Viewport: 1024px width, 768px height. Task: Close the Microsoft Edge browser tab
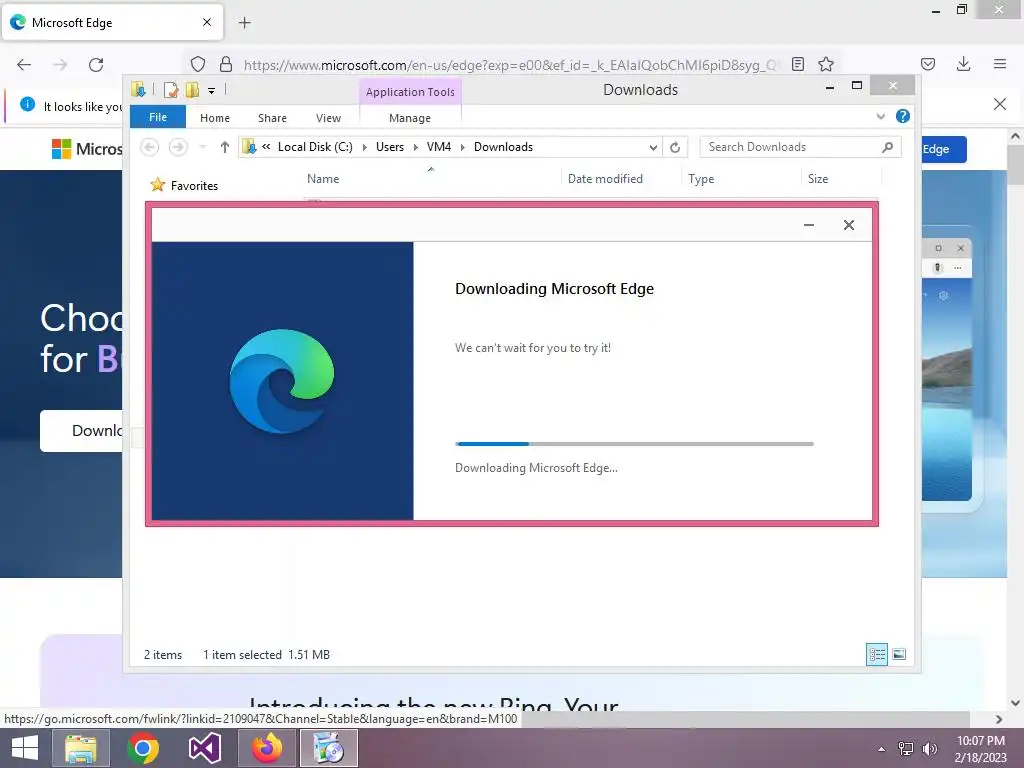(207, 22)
